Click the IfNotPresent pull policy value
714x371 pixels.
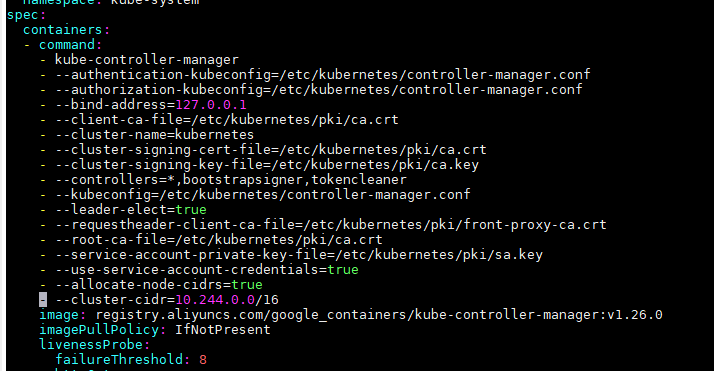[223, 330]
